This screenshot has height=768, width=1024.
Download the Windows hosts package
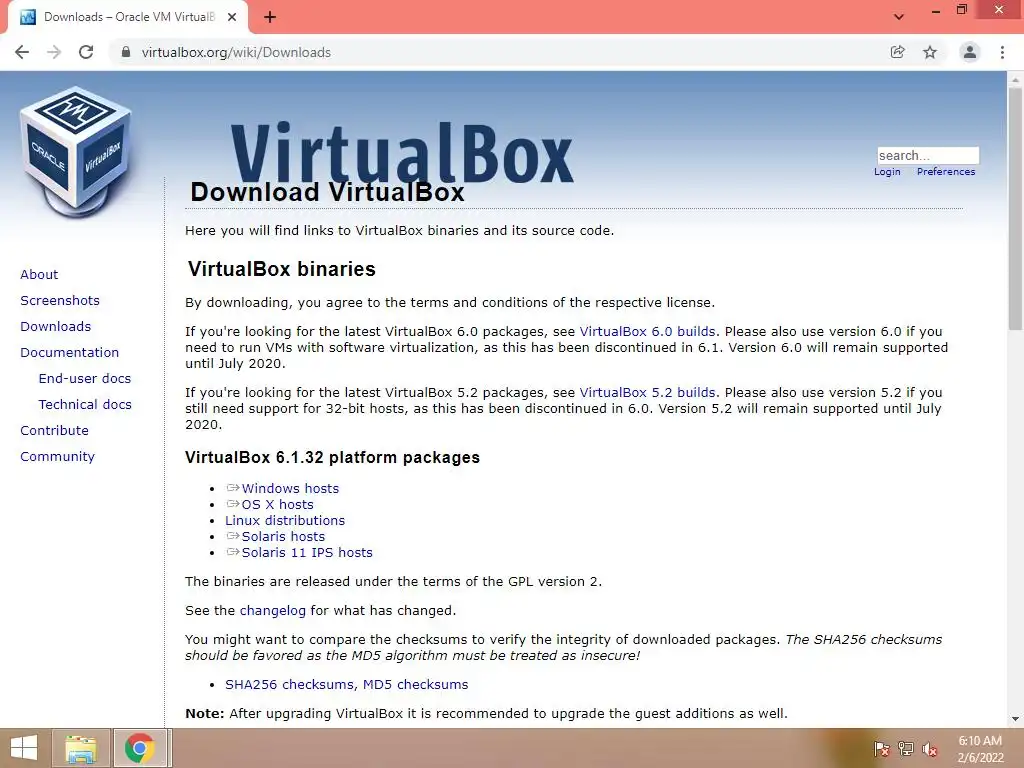click(290, 488)
